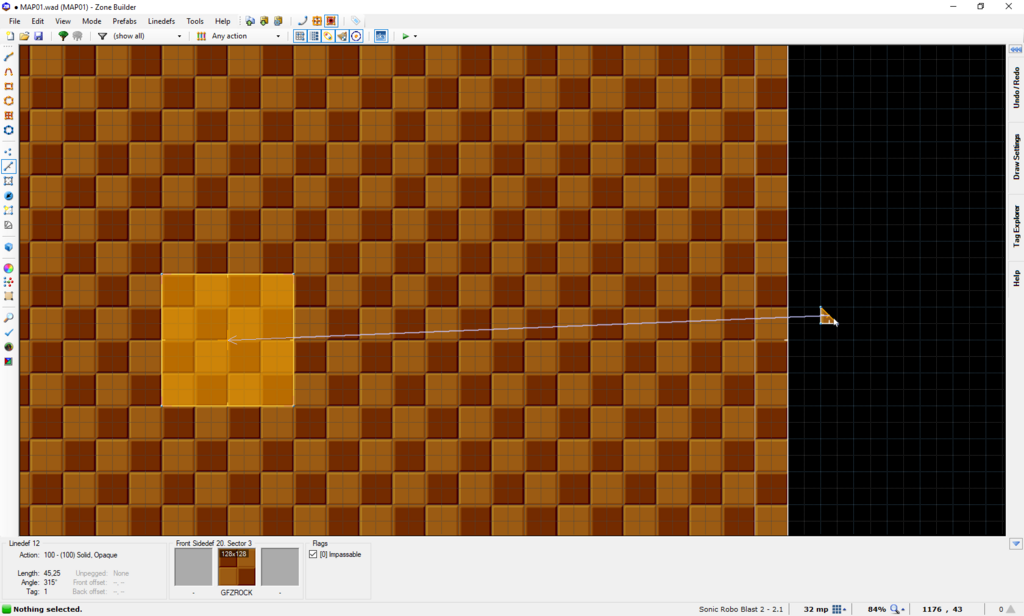
Task: Click the green tree Things filter icon
Action: click(63, 36)
